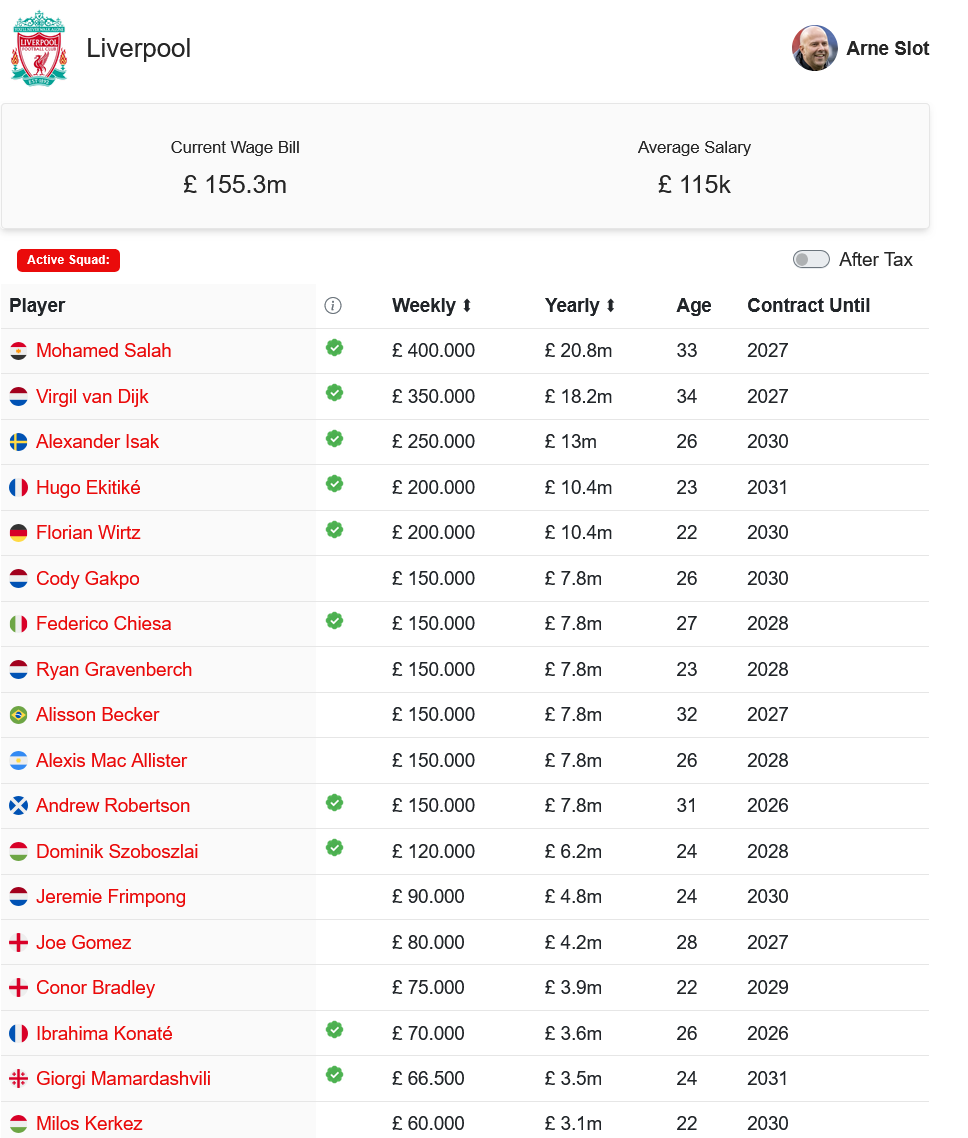Sort table by Weekly wage

432,306
